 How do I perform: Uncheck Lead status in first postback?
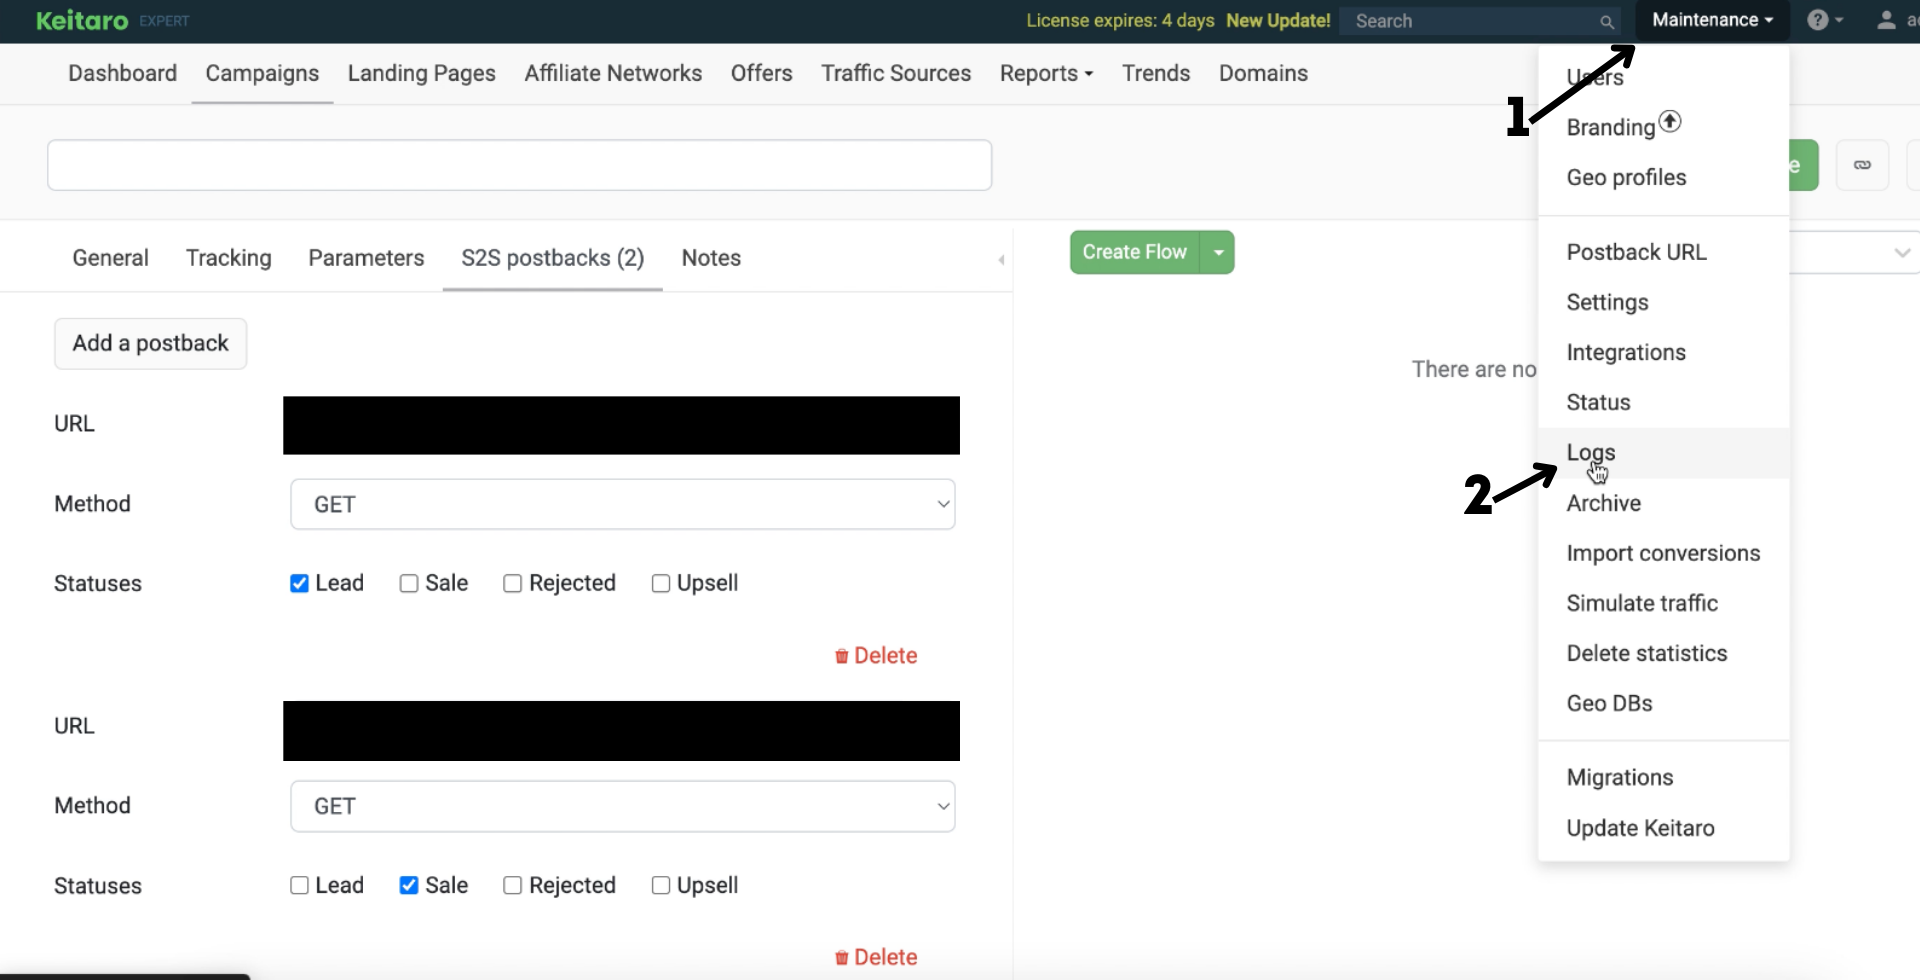click(299, 583)
